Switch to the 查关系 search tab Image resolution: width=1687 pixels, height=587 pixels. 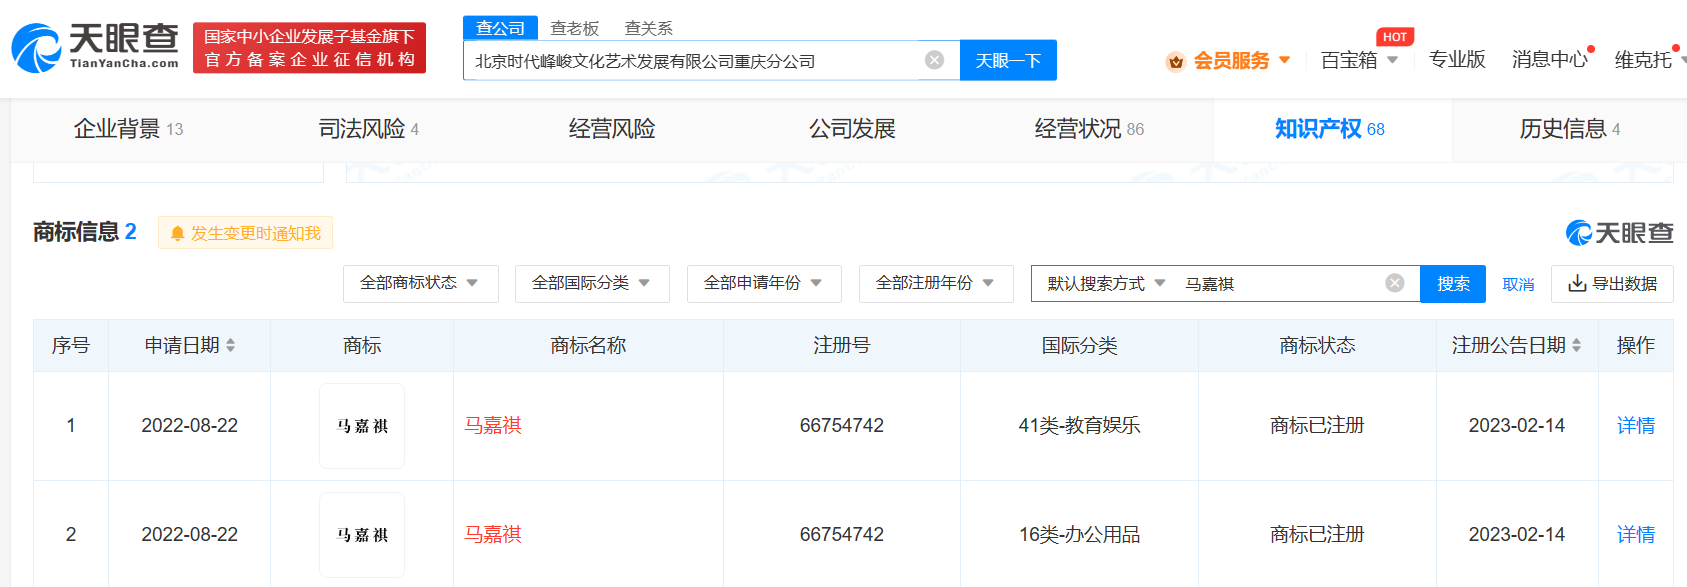[x=649, y=28]
